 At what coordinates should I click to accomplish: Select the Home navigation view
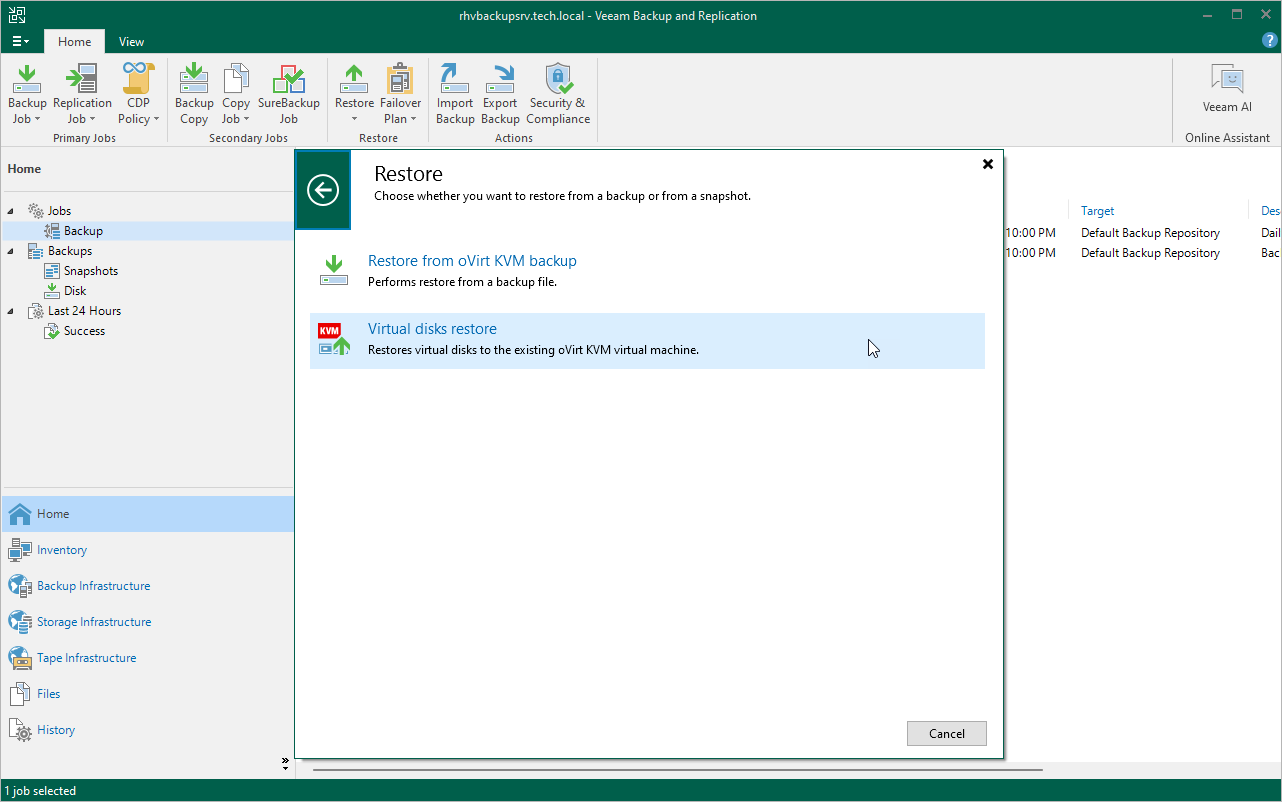[147, 514]
